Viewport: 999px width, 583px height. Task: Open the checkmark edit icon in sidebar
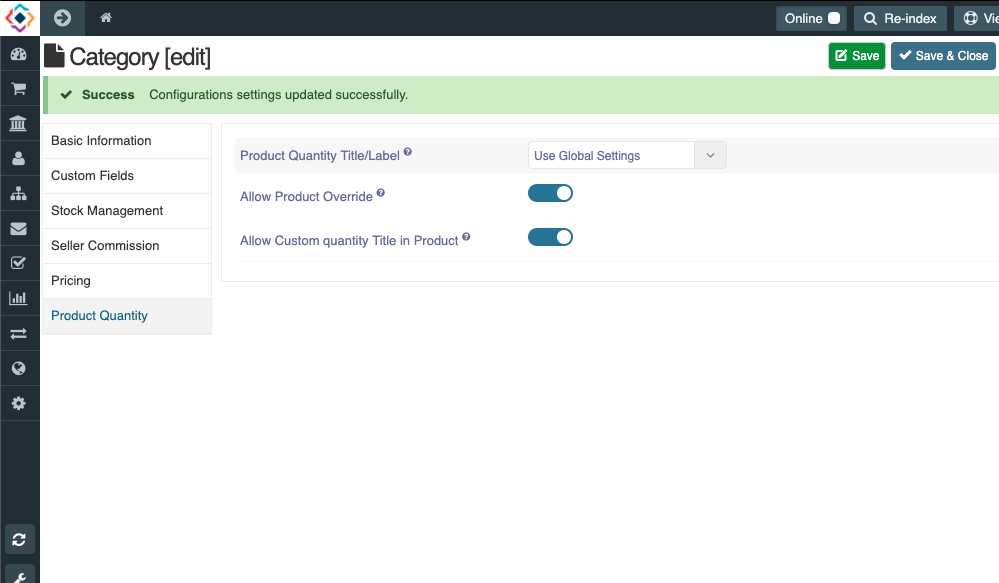[x=18, y=263]
